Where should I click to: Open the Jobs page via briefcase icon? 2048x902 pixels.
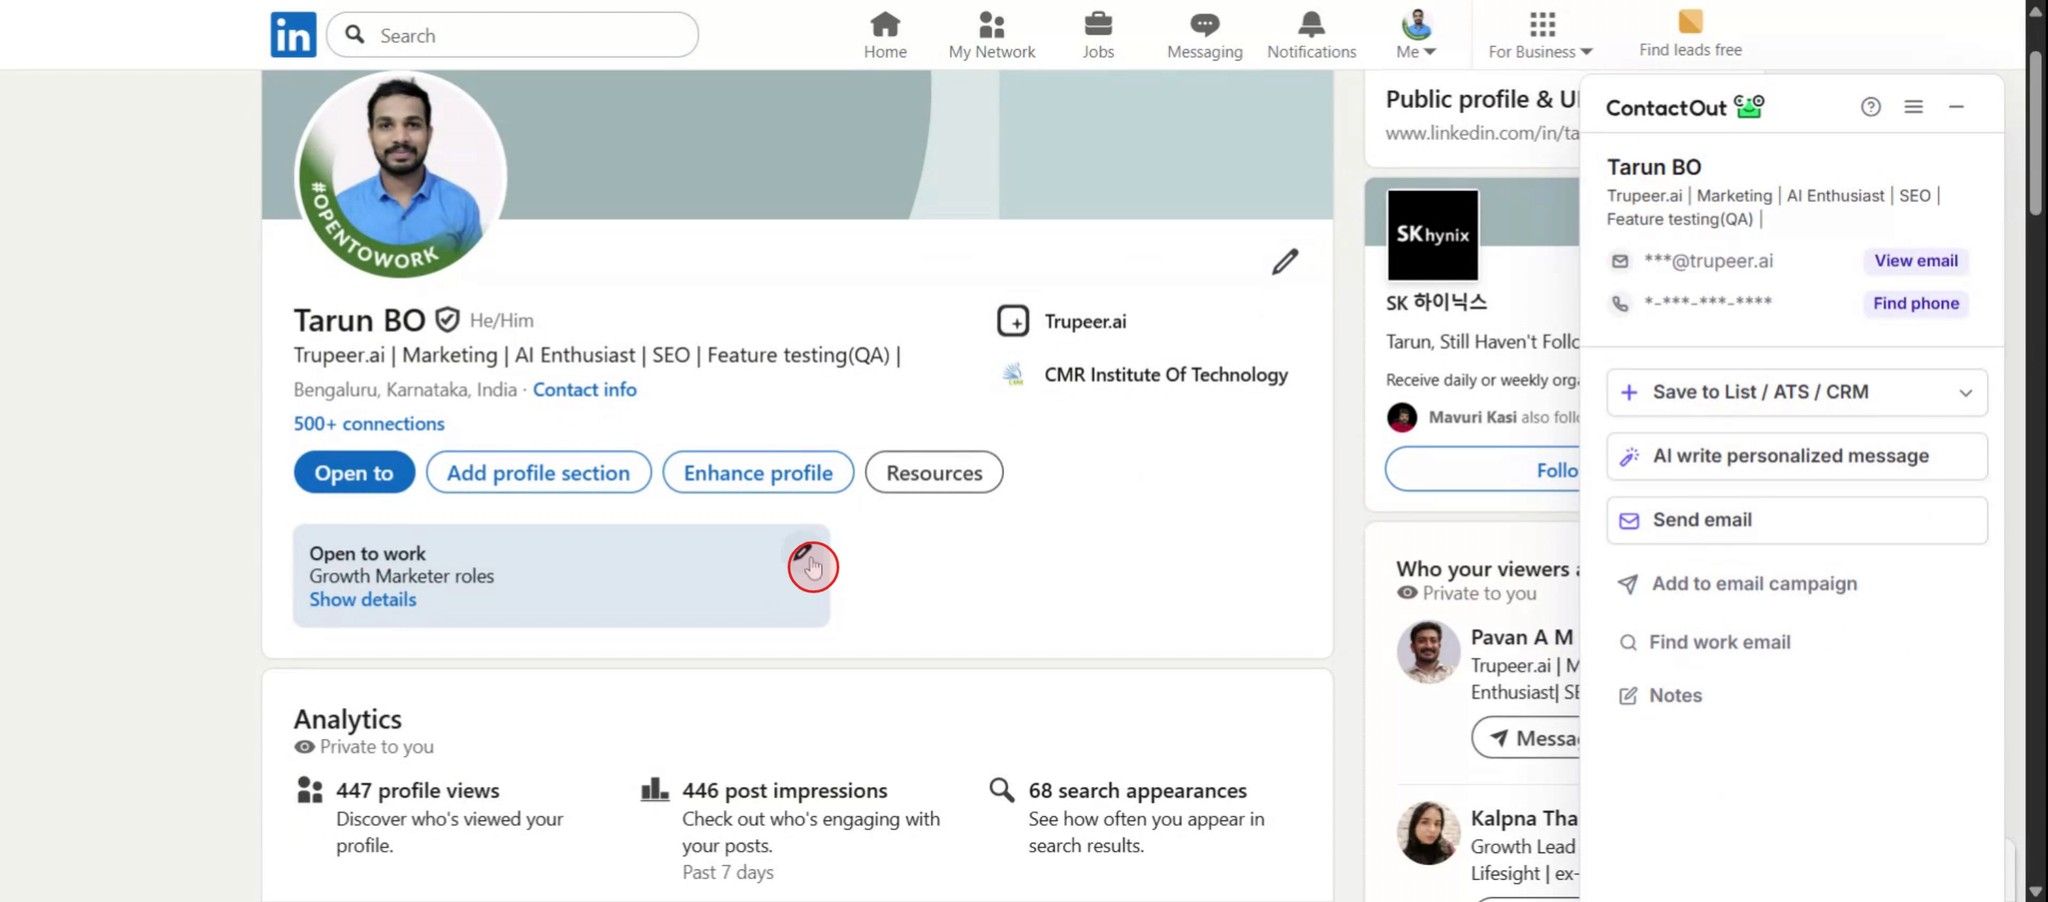[1097, 25]
